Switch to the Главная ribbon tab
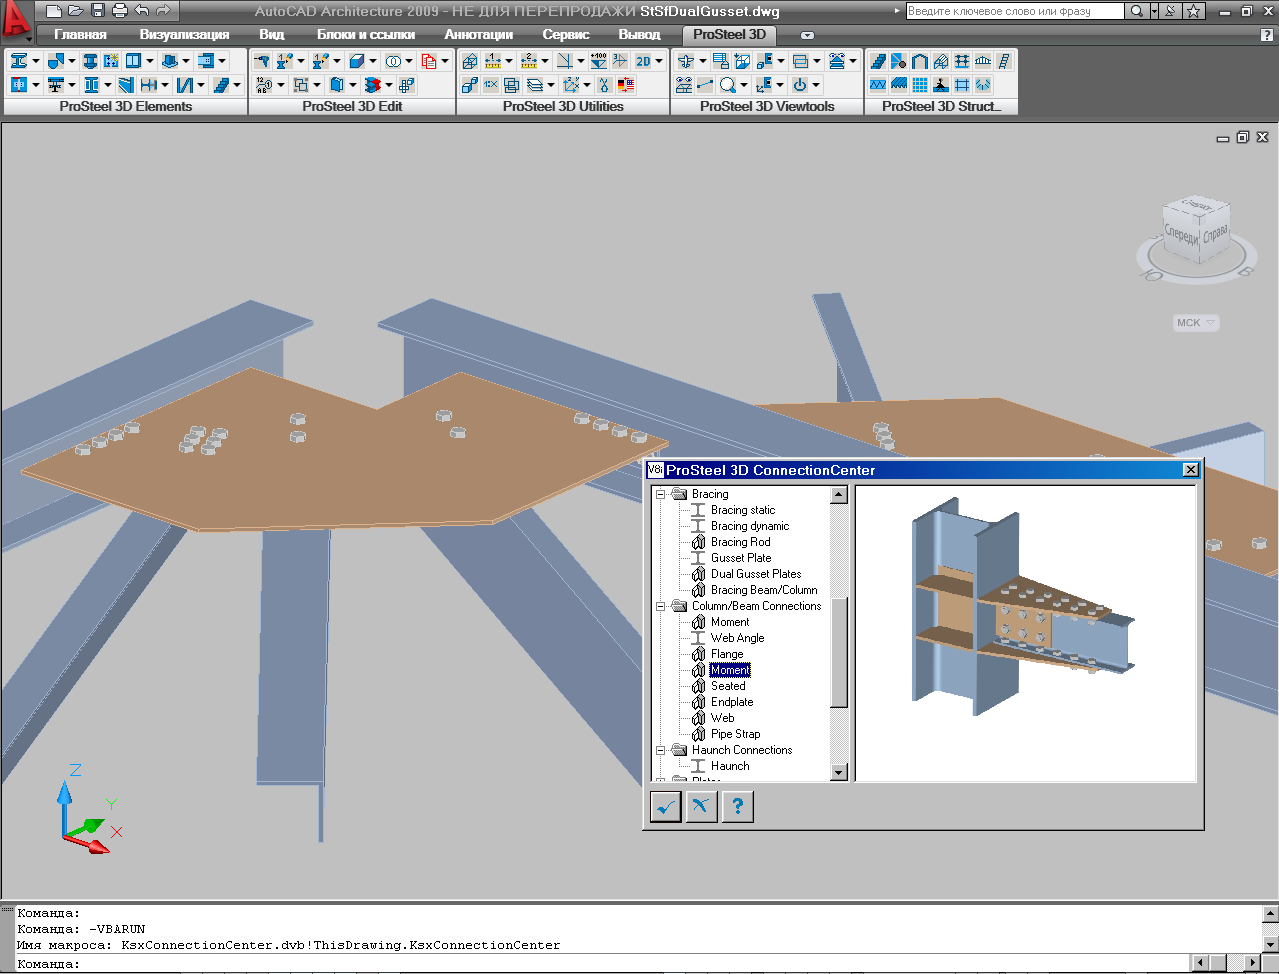 click(x=80, y=34)
